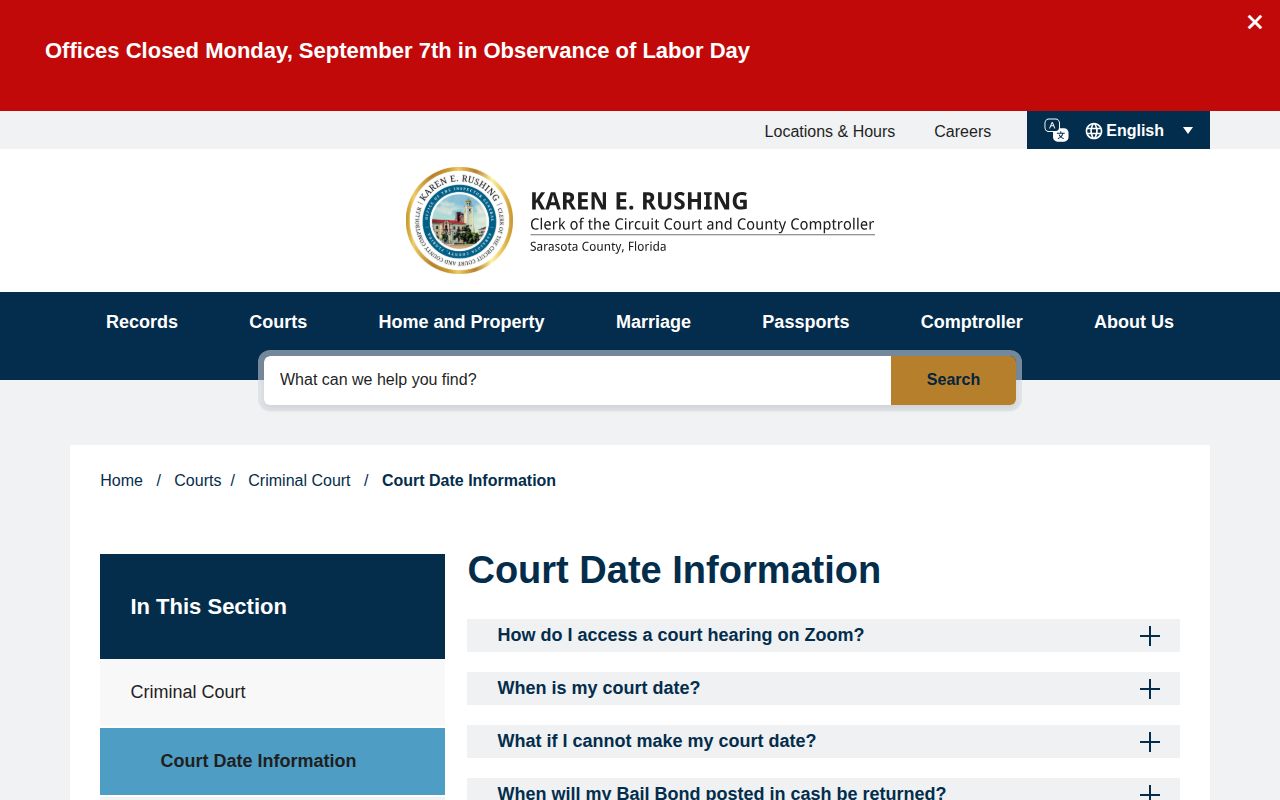Go to Courts in the breadcrumb
1280x800 pixels.
point(197,481)
